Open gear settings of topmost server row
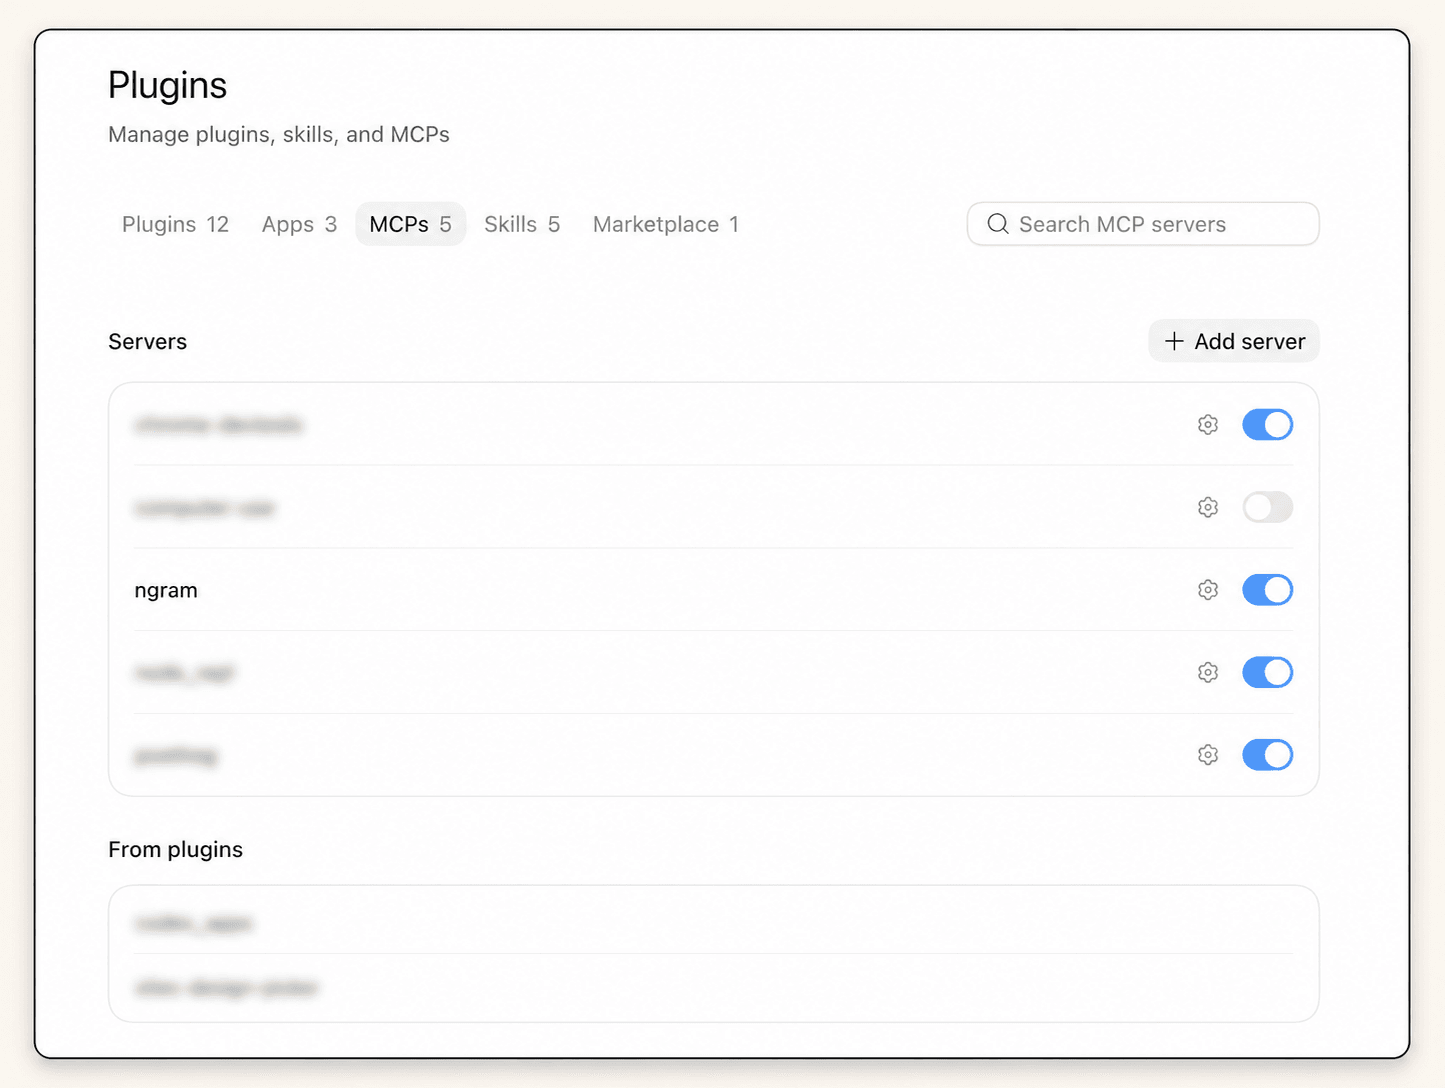The width and height of the screenshot is (1445, 1088). click(1208, 425)
